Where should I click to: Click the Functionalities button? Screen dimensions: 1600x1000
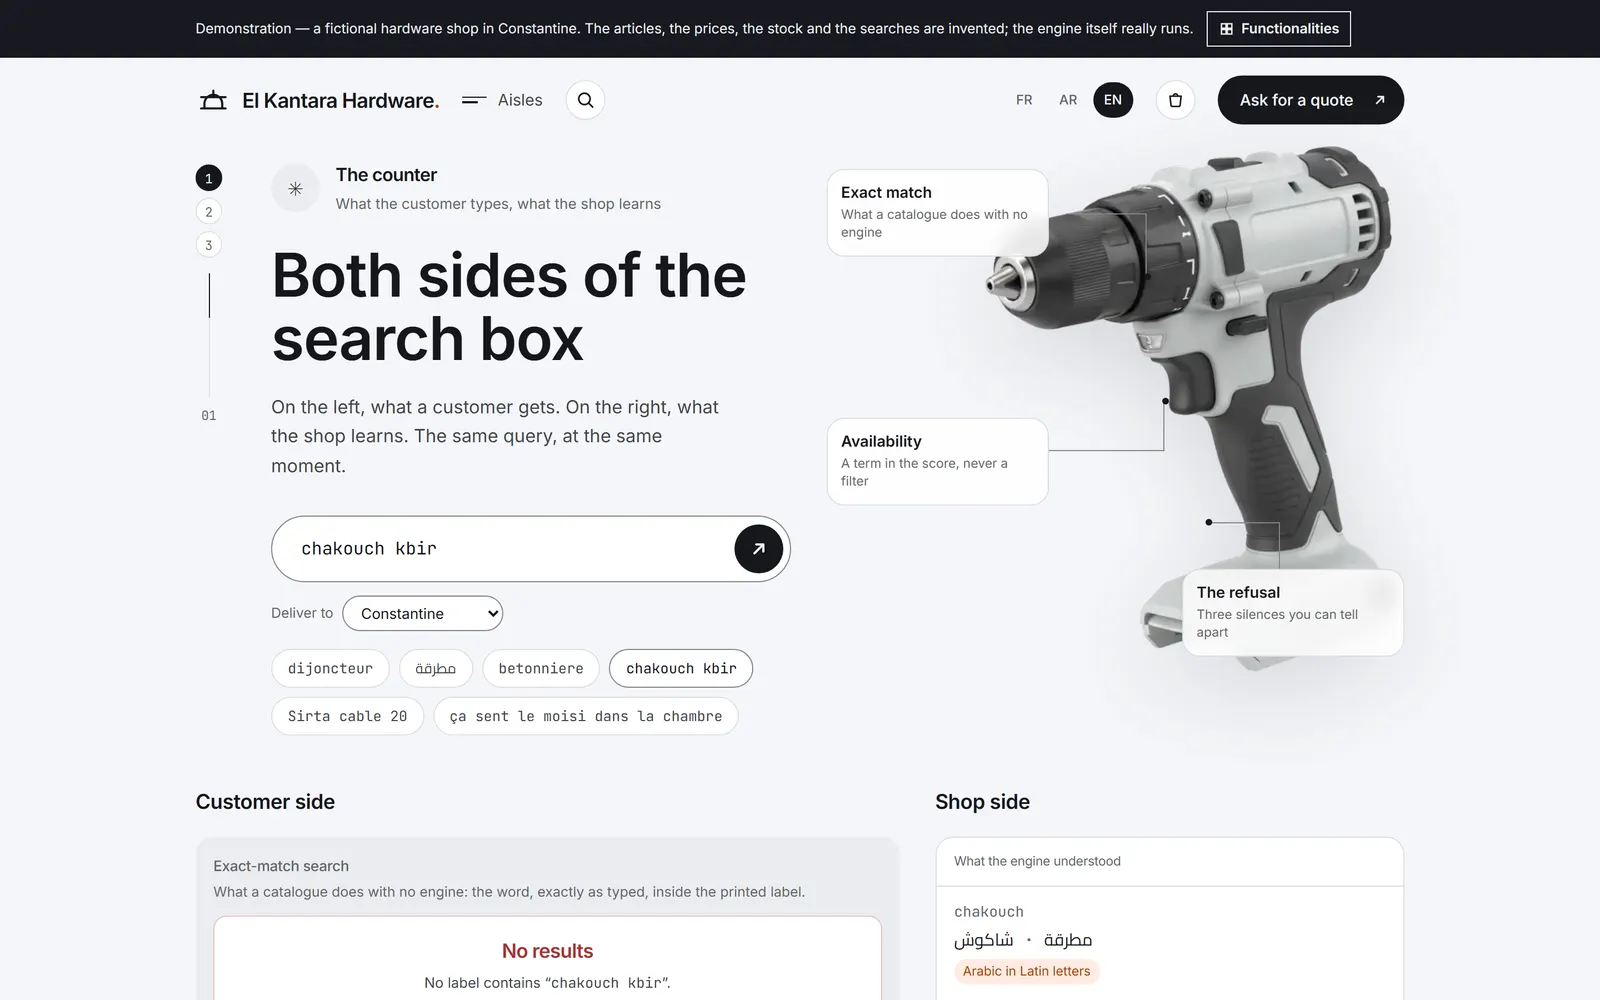pyautogui.click(x=1279, y=29)
